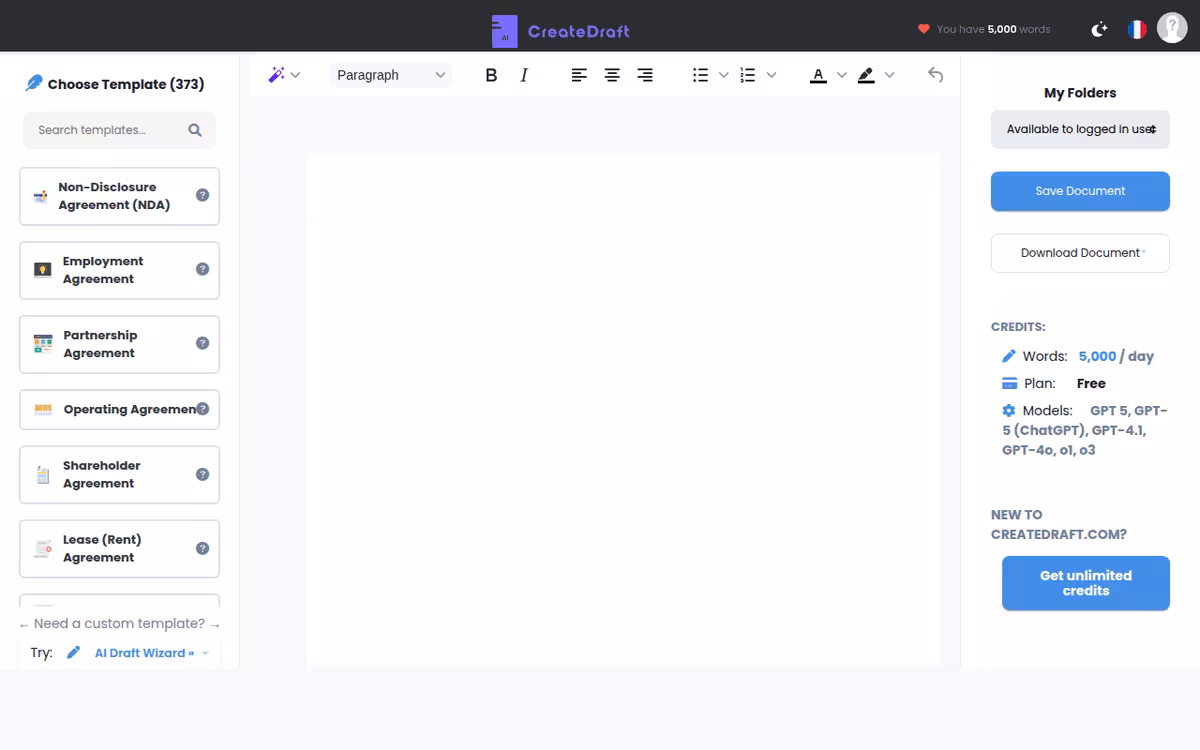Select the Partnership Agreement template
The image size is (1200, 750).
pyautogui.click(x=119, y=344)
